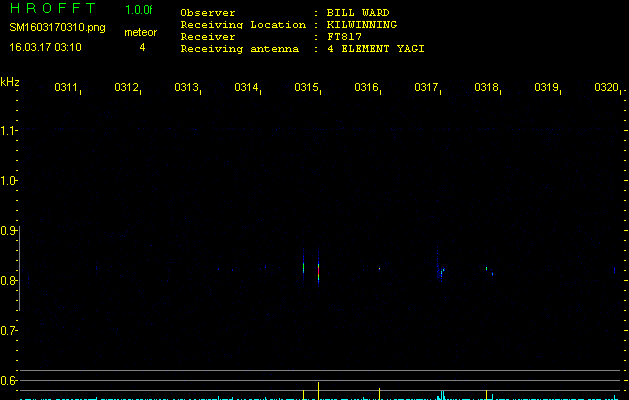Click the meteor count label
Screen dimensions: 629x400
pos(140,32)
